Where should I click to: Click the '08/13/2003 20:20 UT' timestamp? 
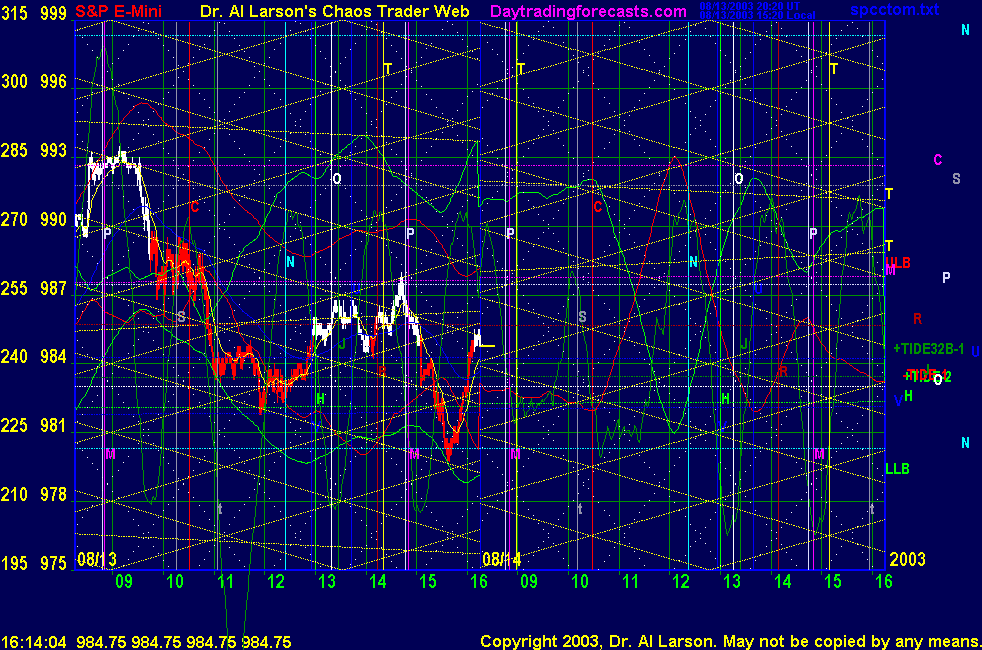[x=750, y=6]
